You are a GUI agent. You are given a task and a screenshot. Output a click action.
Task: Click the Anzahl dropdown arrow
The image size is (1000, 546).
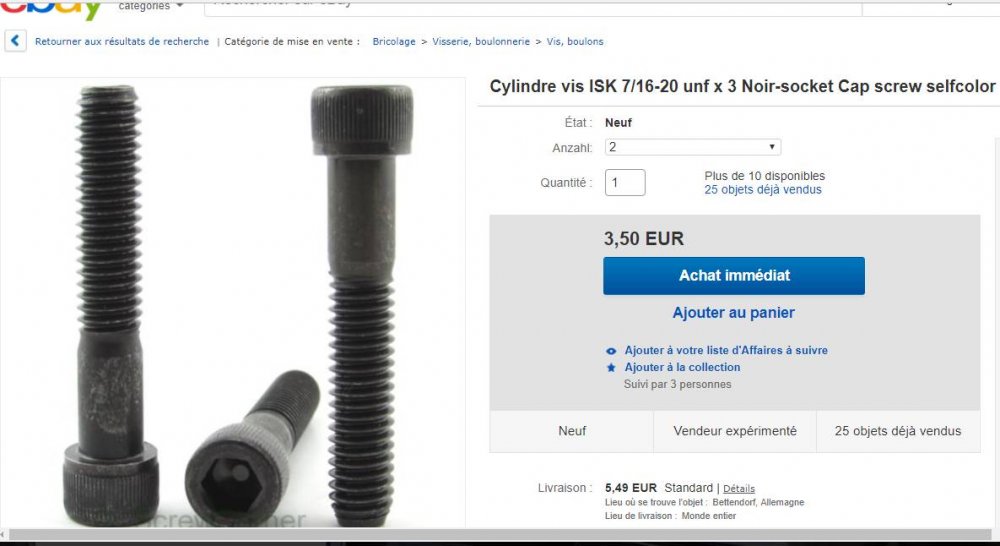(771, 147)
